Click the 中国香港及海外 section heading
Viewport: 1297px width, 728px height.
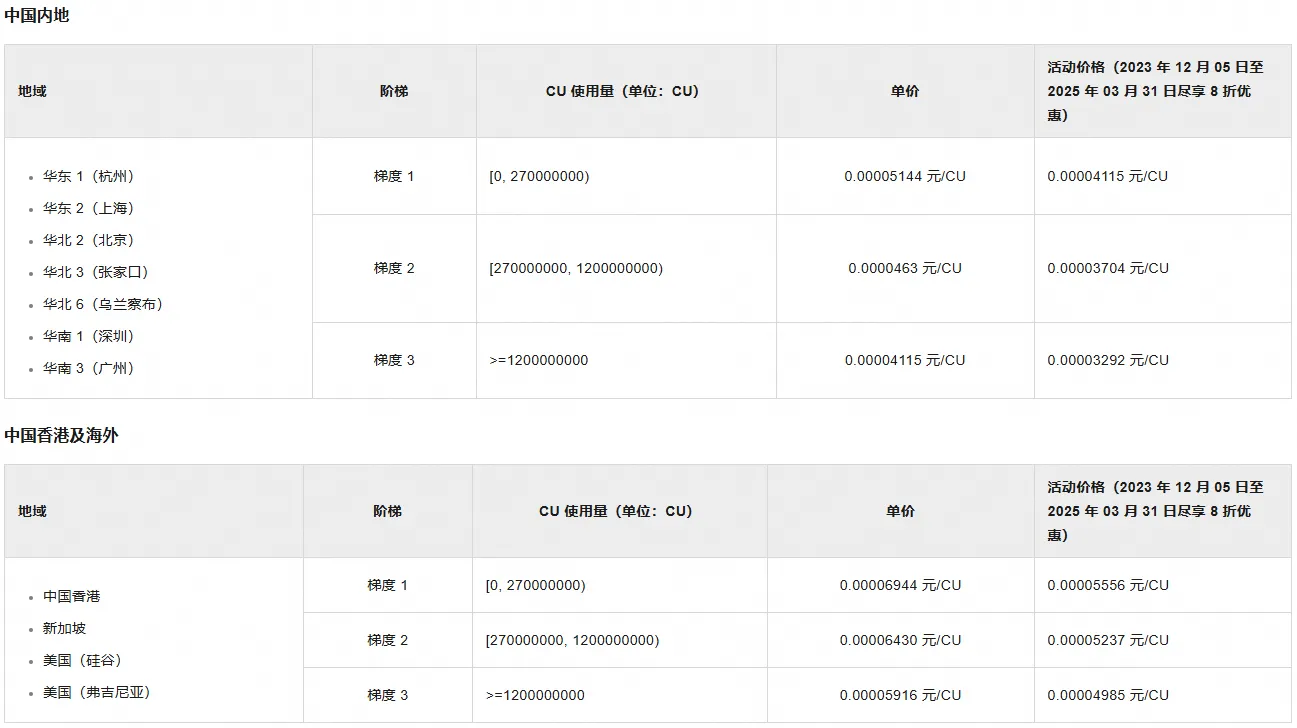click(x=61, y=436)
